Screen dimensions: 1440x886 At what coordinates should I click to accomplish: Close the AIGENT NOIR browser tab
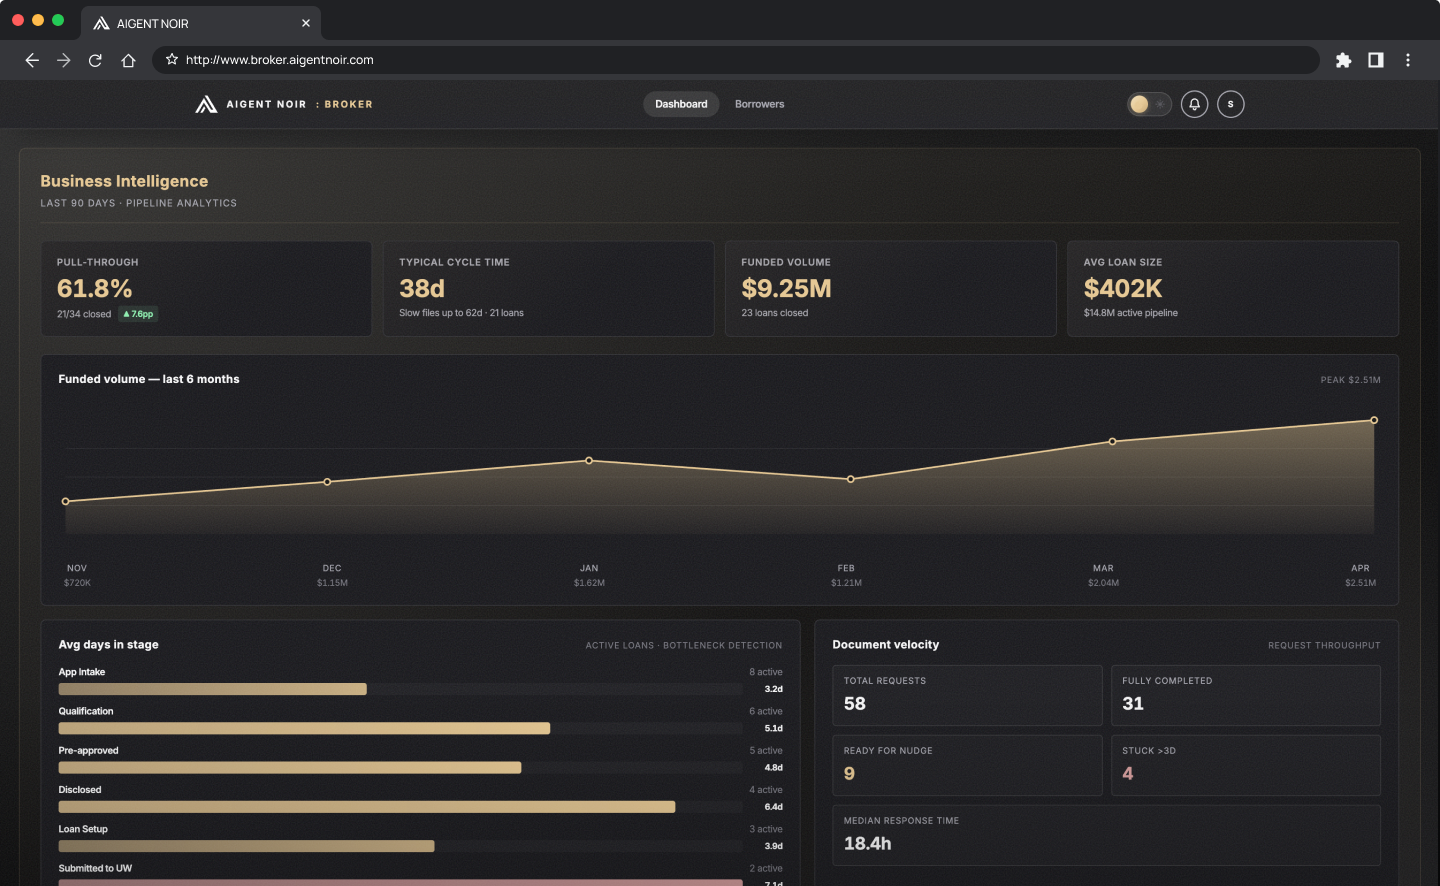pyautogui.click(x=306, y=23)
